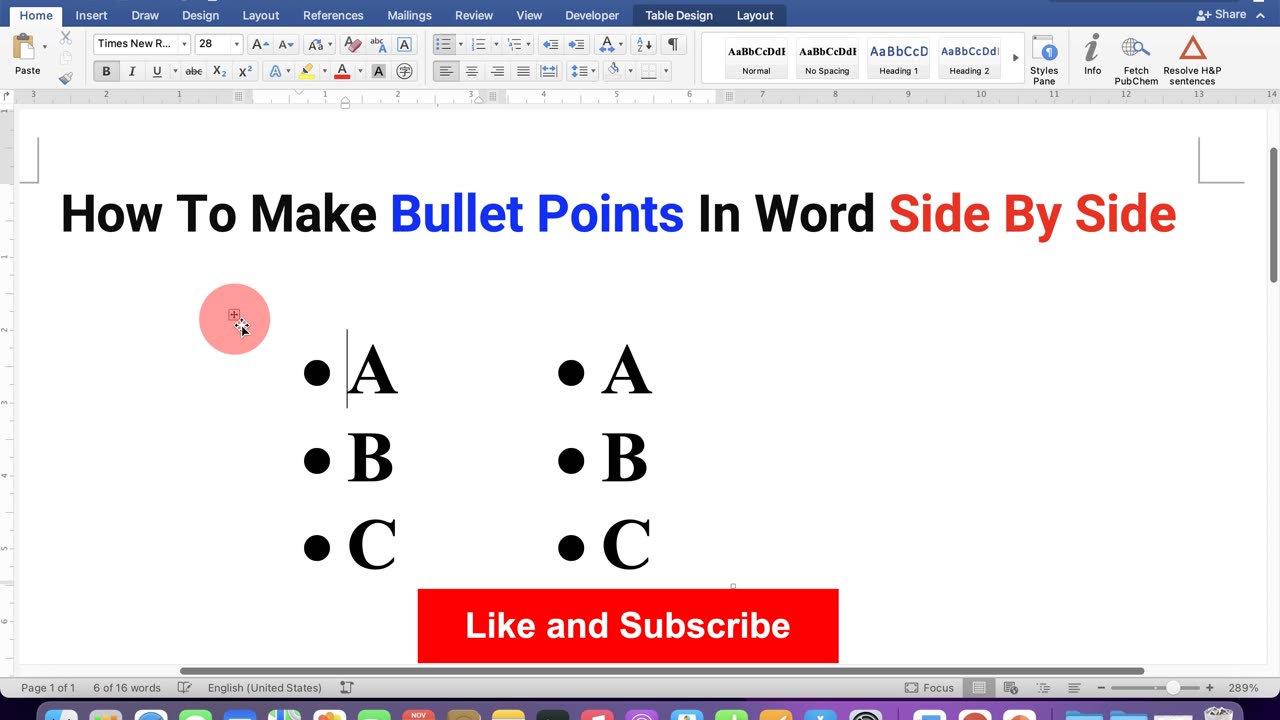Open the underline style dropdown arrow
This screenshot has height=720, width=1280.
[x=175, y=71]
